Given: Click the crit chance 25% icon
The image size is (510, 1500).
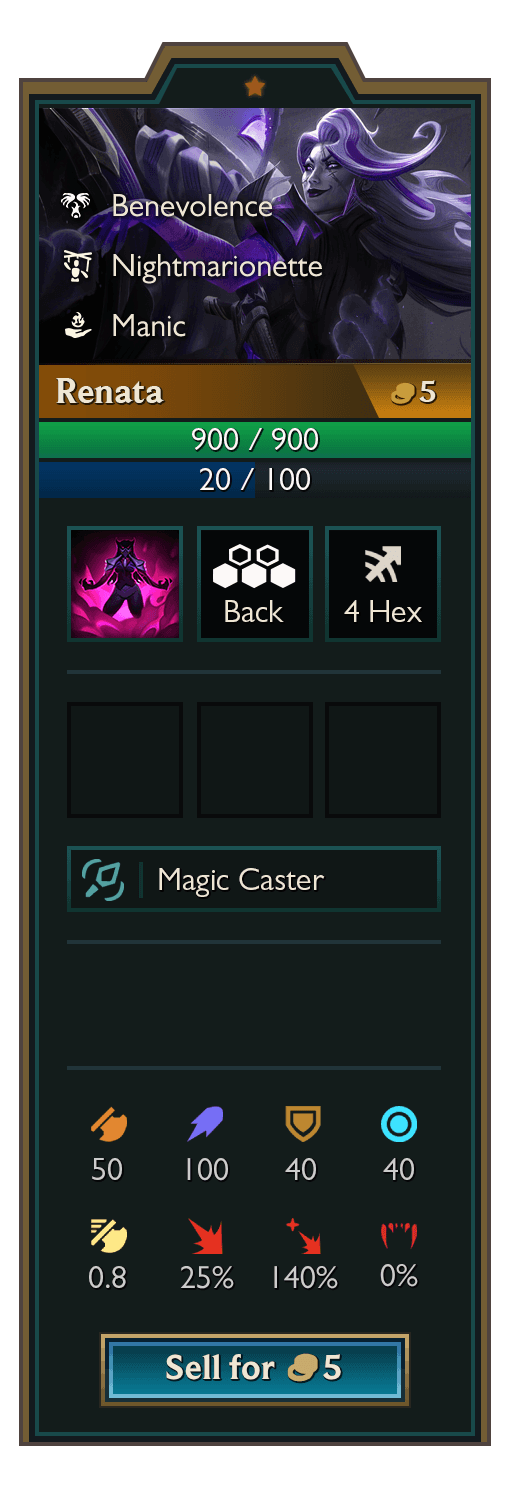Looking at the screenshot, I should [206, 1236].
